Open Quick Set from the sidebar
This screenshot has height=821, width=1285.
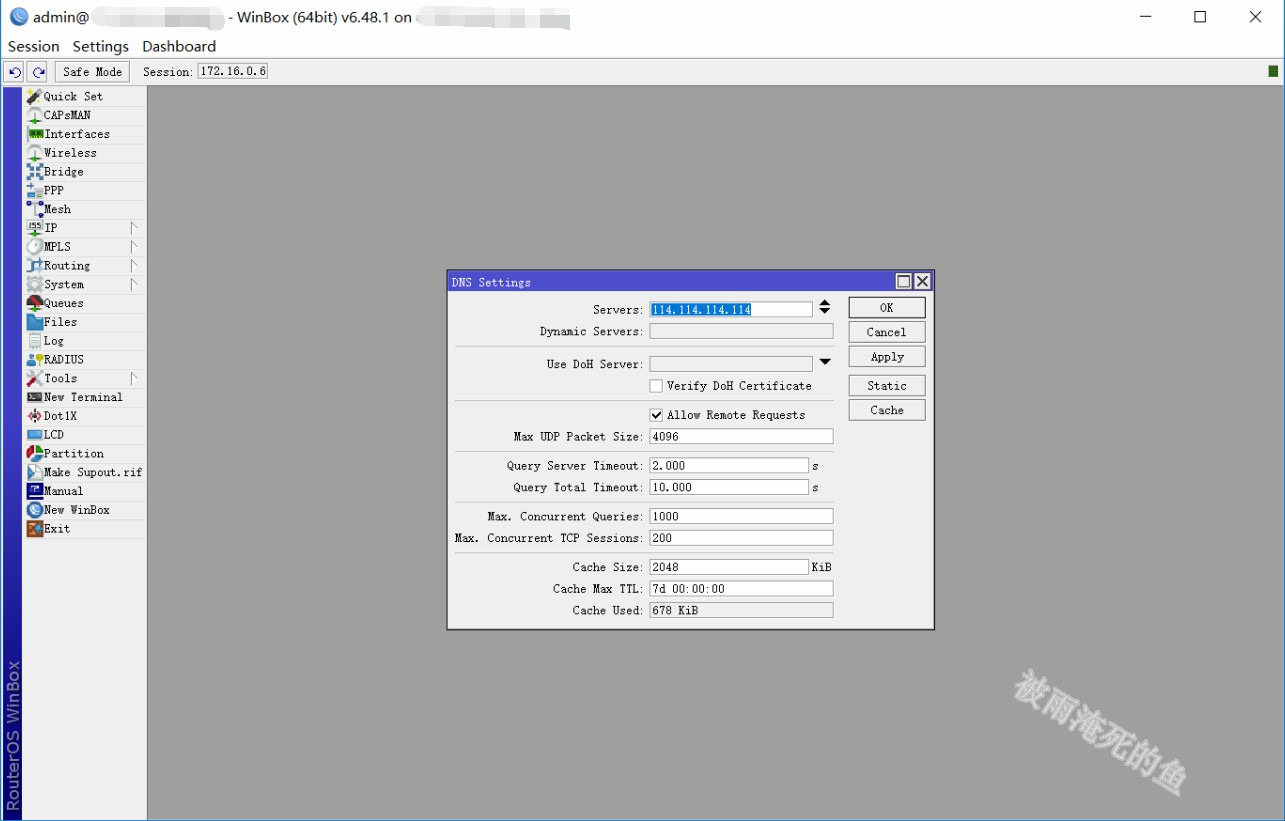(x=72, y=96)
